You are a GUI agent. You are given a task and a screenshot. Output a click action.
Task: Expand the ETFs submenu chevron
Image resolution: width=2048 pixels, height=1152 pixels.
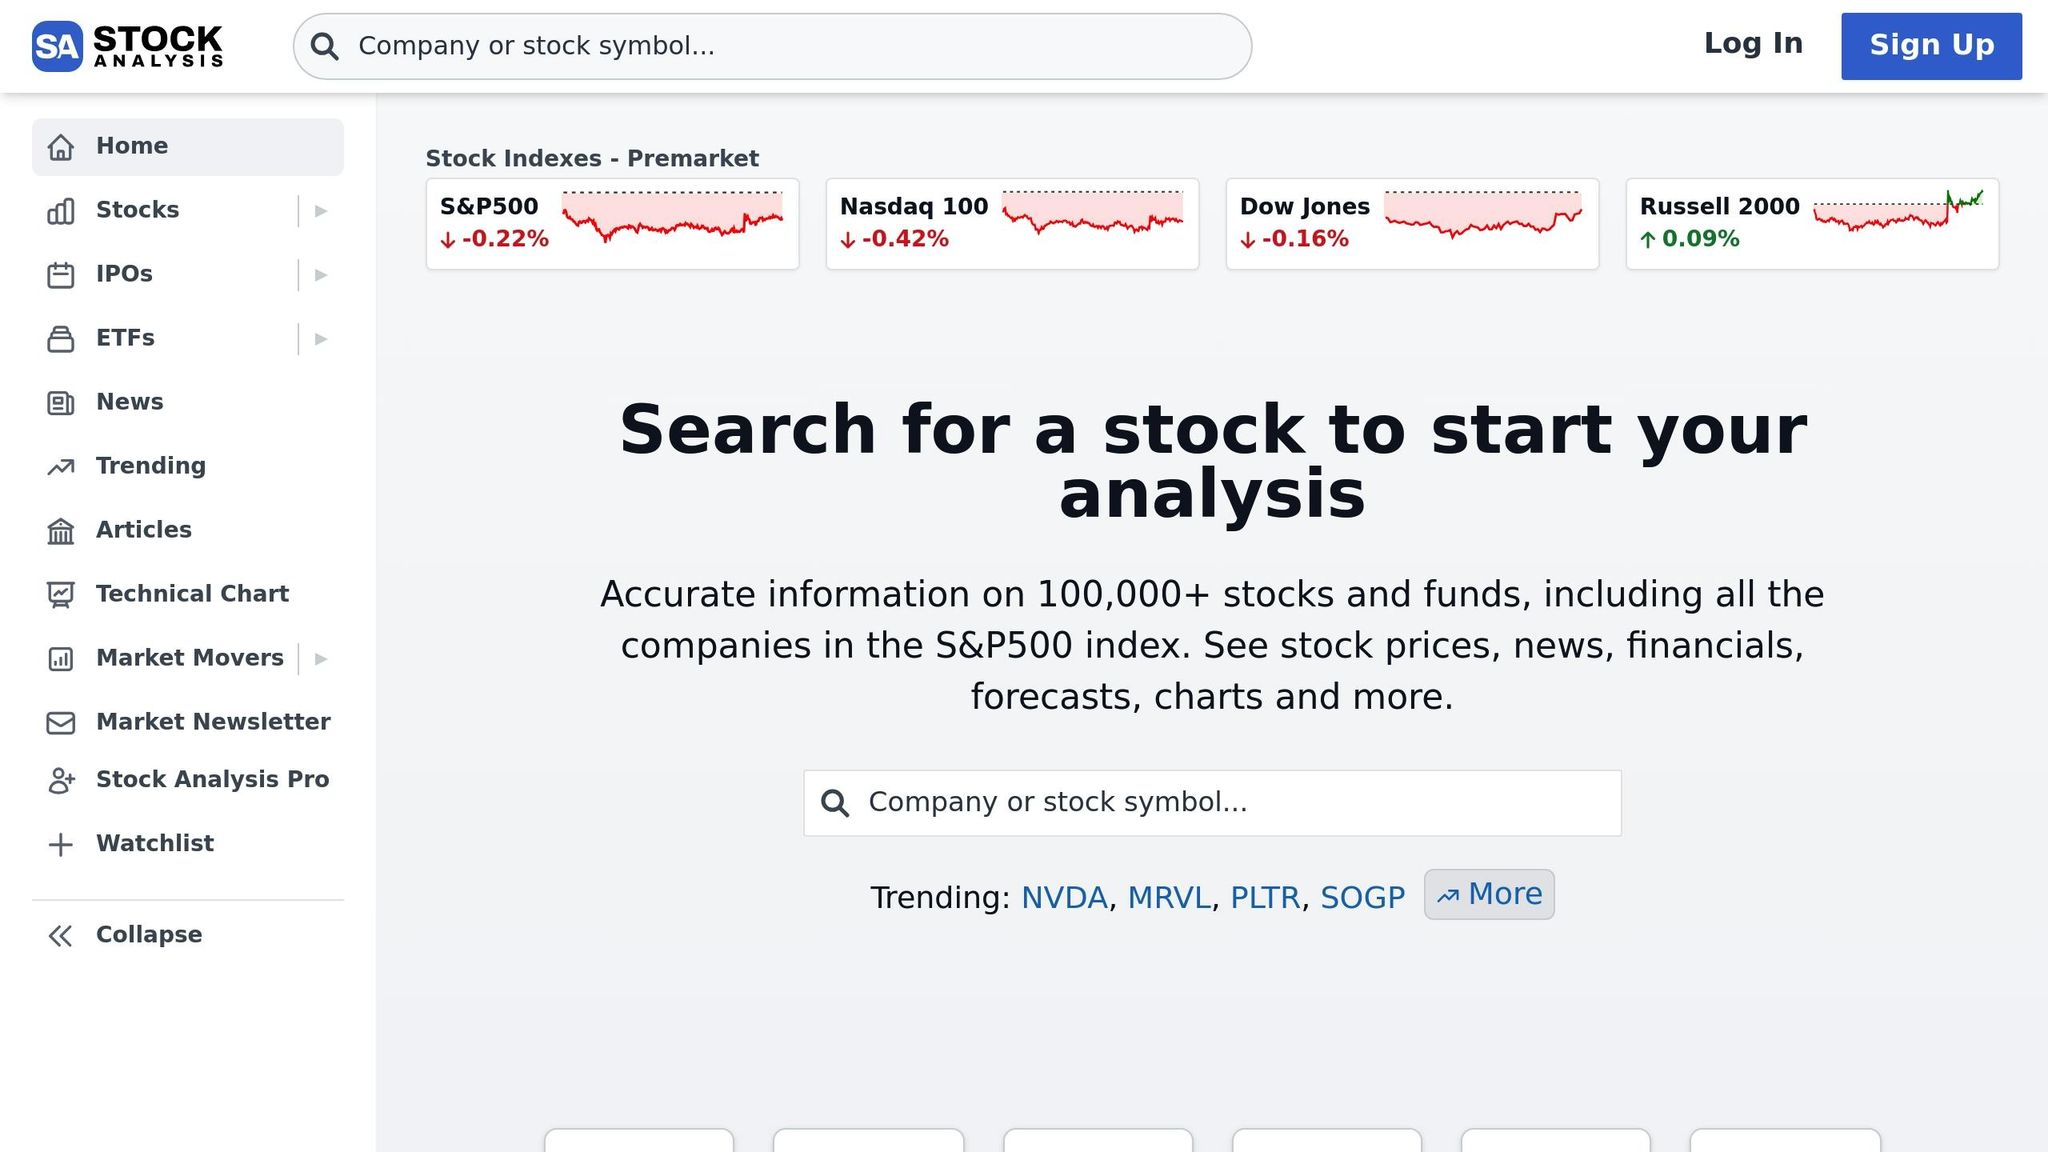tap(319, 339)
